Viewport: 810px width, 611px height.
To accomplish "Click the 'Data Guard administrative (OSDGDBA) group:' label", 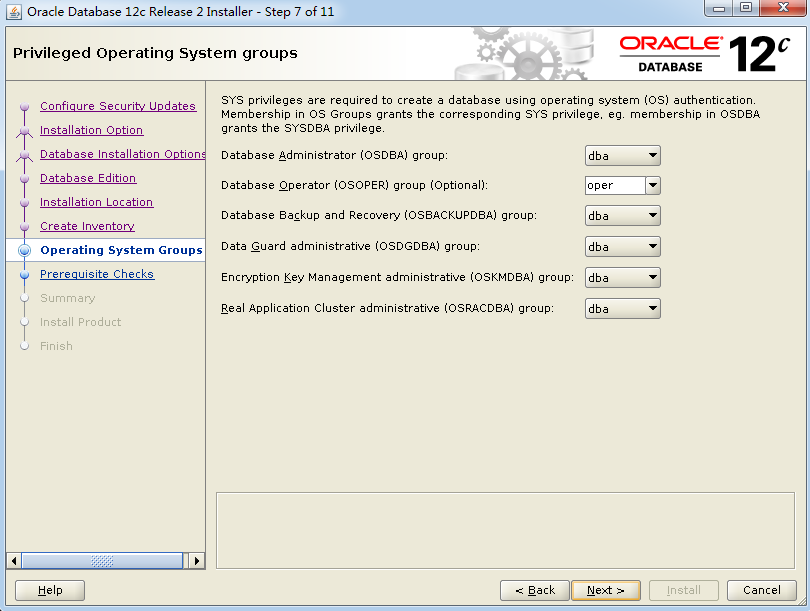I will pos(350,246).
